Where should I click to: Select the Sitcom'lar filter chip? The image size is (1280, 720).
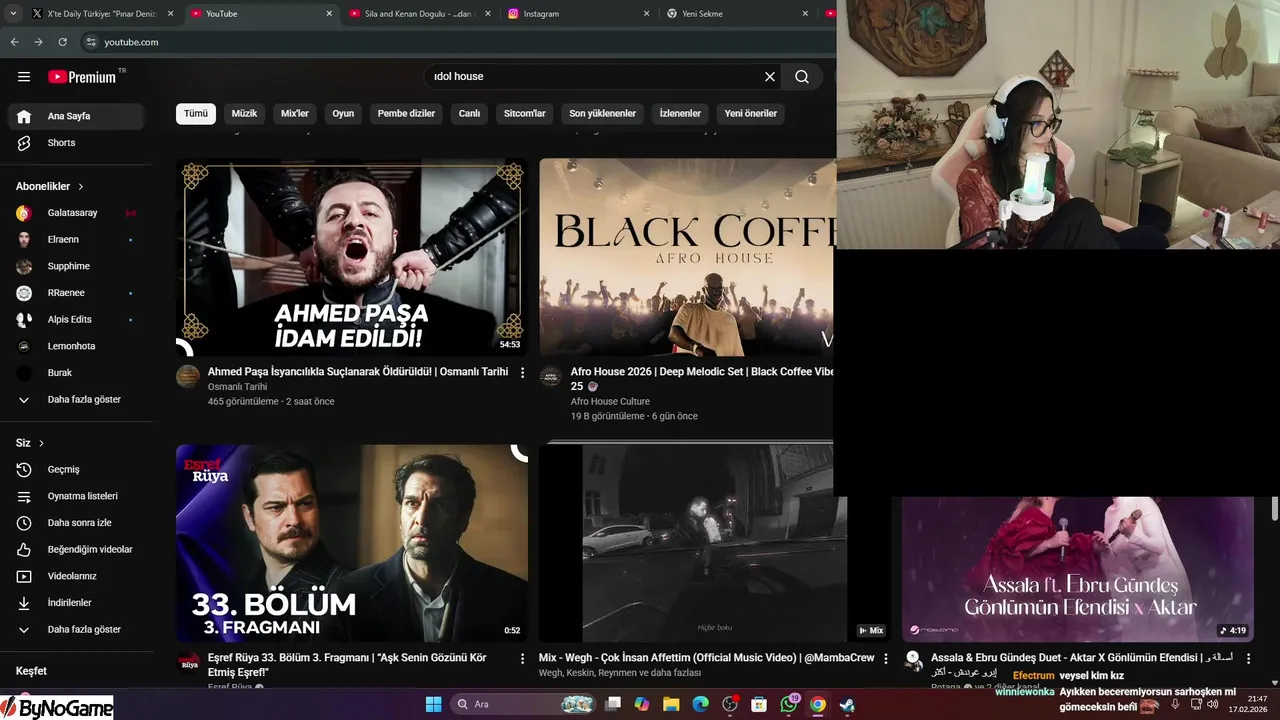(x=525, y=114)
